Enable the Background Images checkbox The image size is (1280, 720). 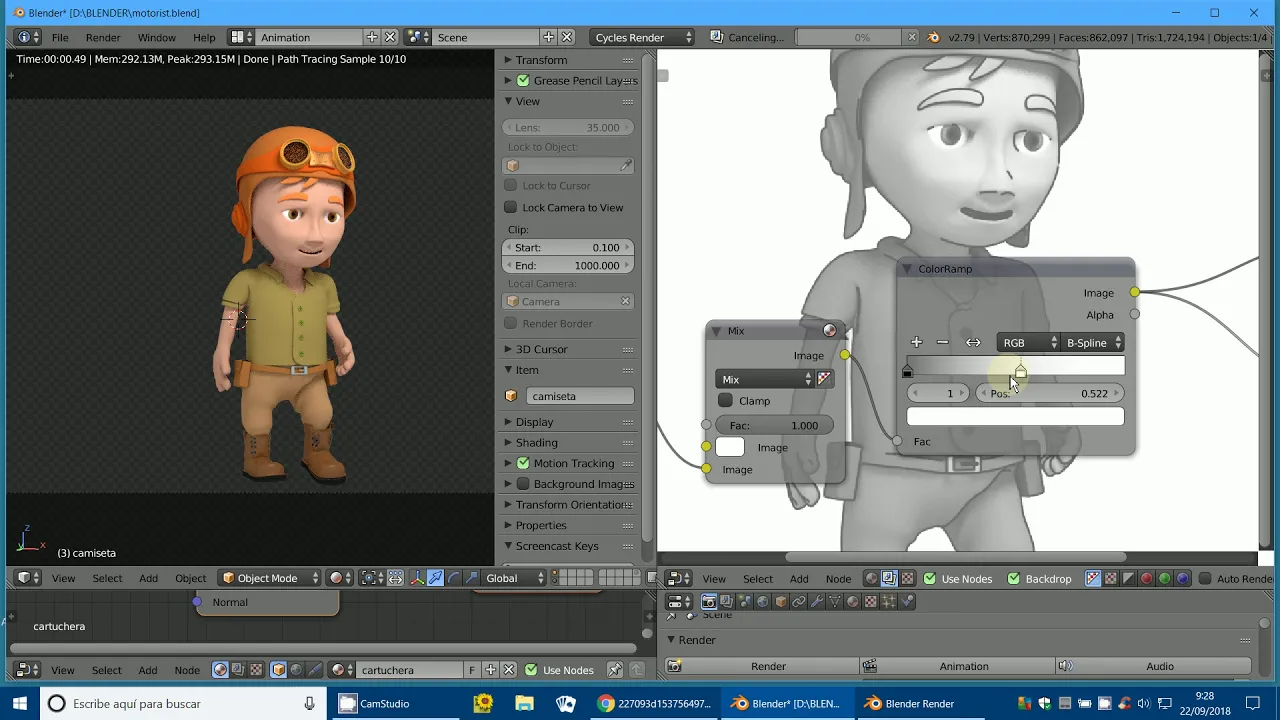[523, 484]
